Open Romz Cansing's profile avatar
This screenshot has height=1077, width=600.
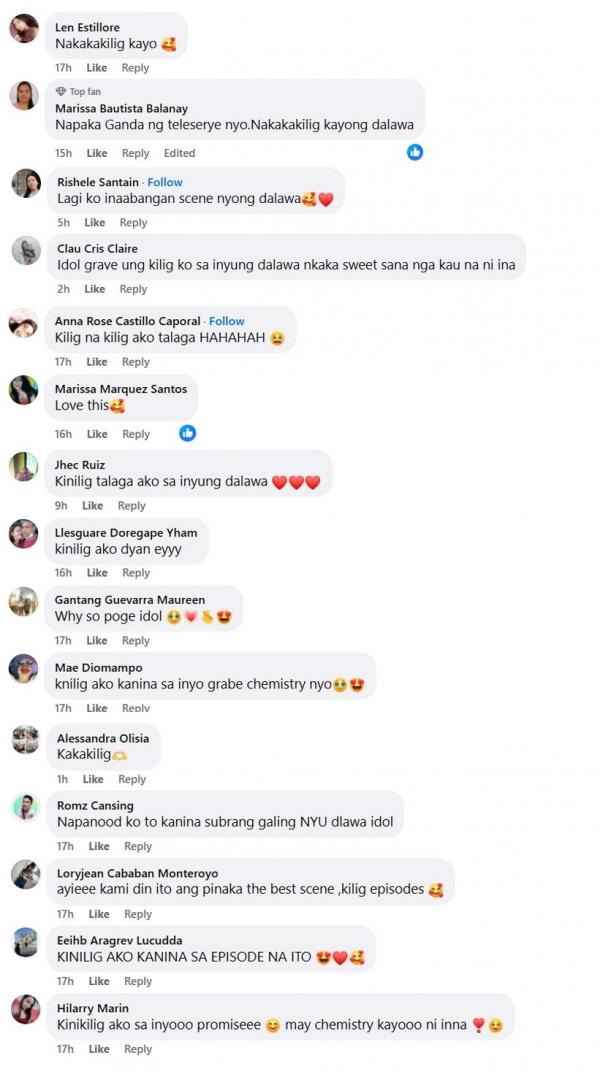tap(26, 807)
